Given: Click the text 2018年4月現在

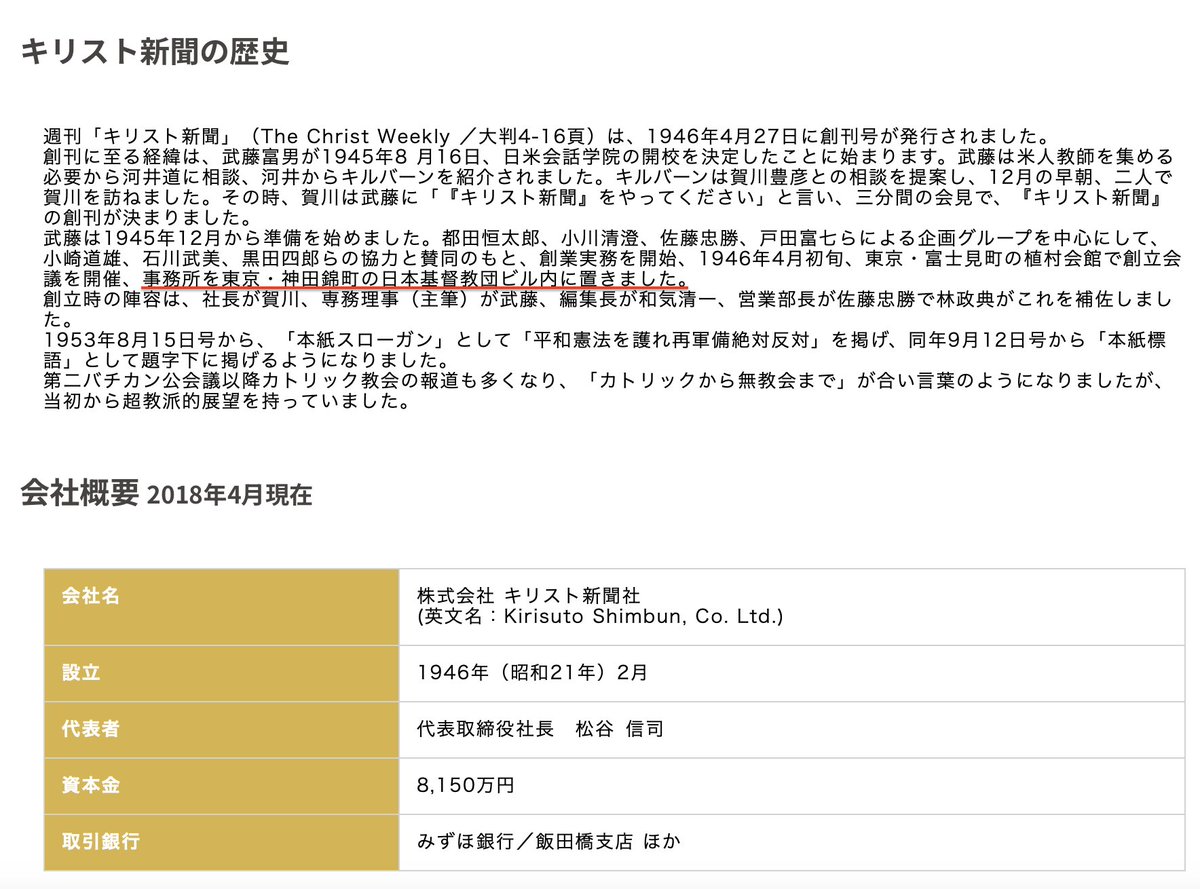Looking at the screenshot, I should [229, 495].
